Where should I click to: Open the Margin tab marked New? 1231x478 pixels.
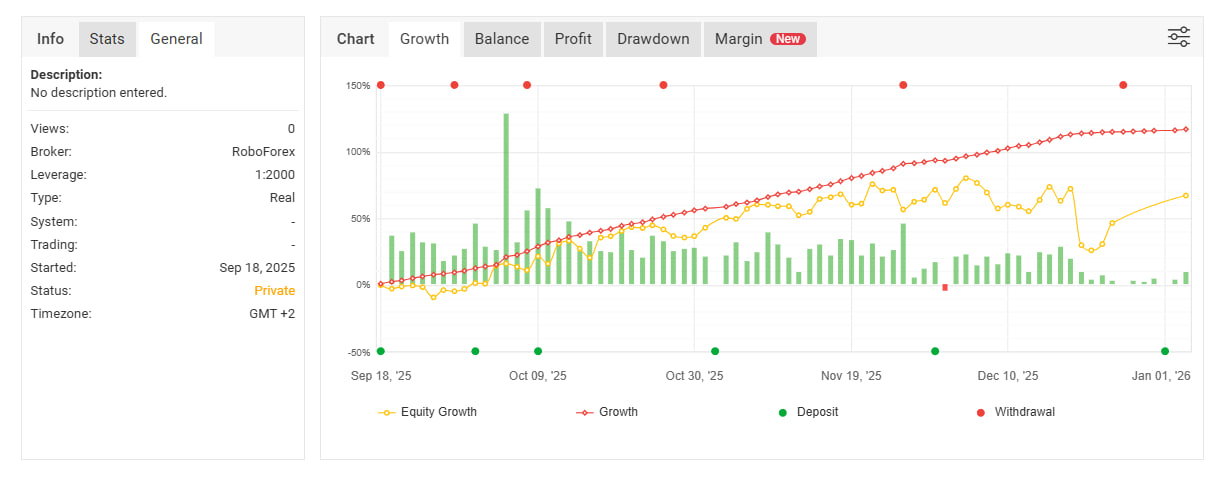point(759,39)
